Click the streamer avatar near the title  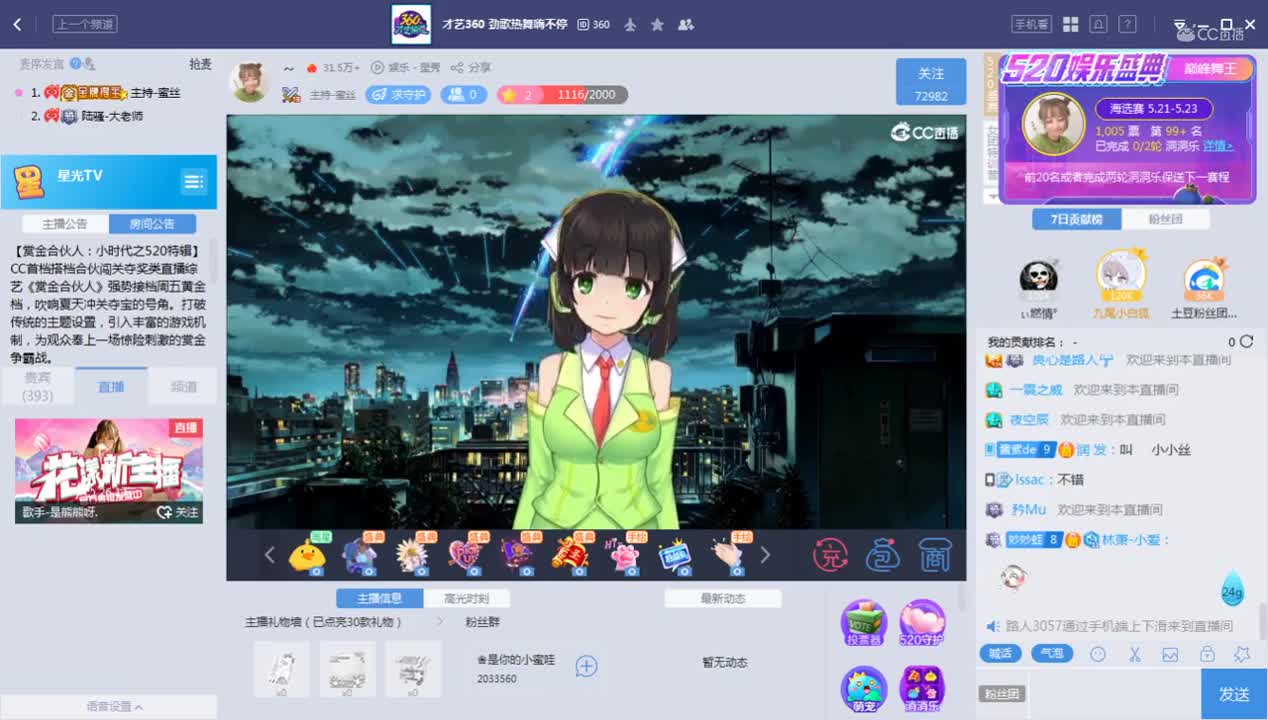click(249, 81)
